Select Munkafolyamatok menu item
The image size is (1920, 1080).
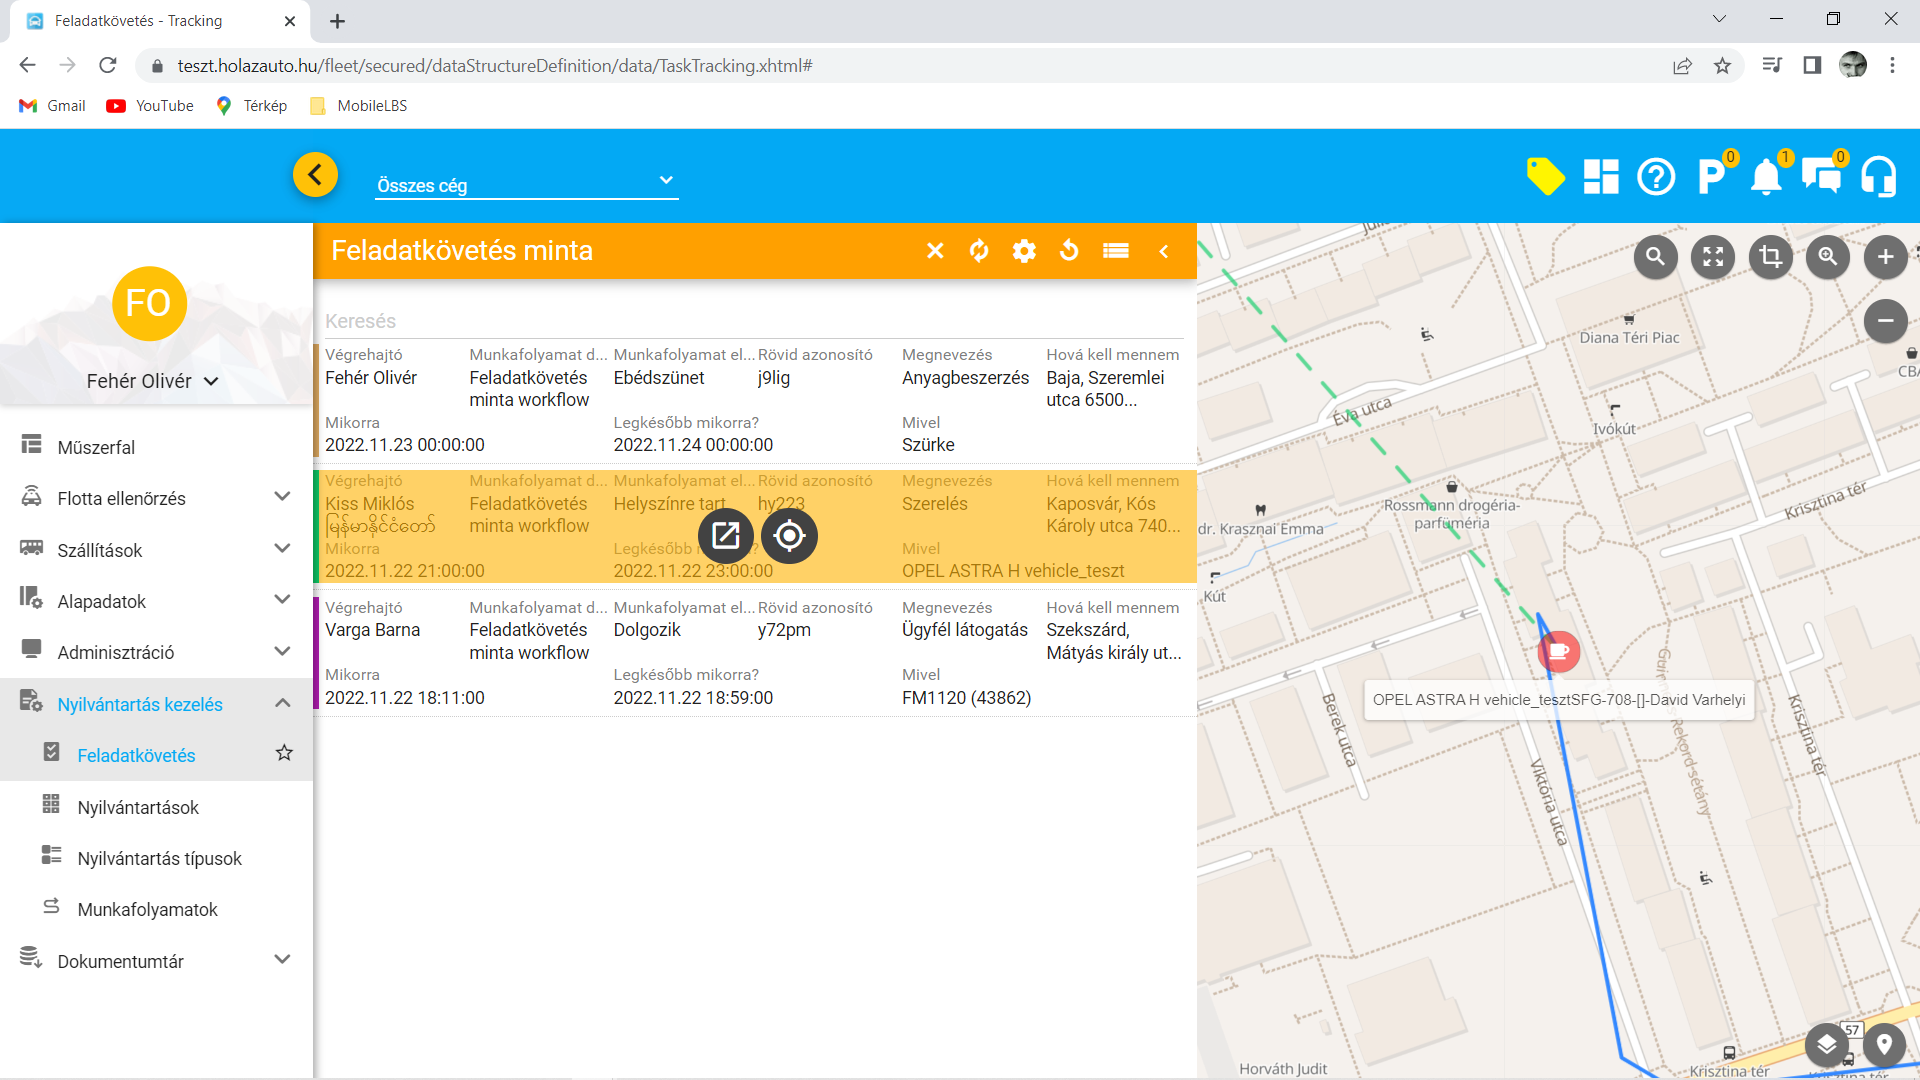[x=147, y=909]
